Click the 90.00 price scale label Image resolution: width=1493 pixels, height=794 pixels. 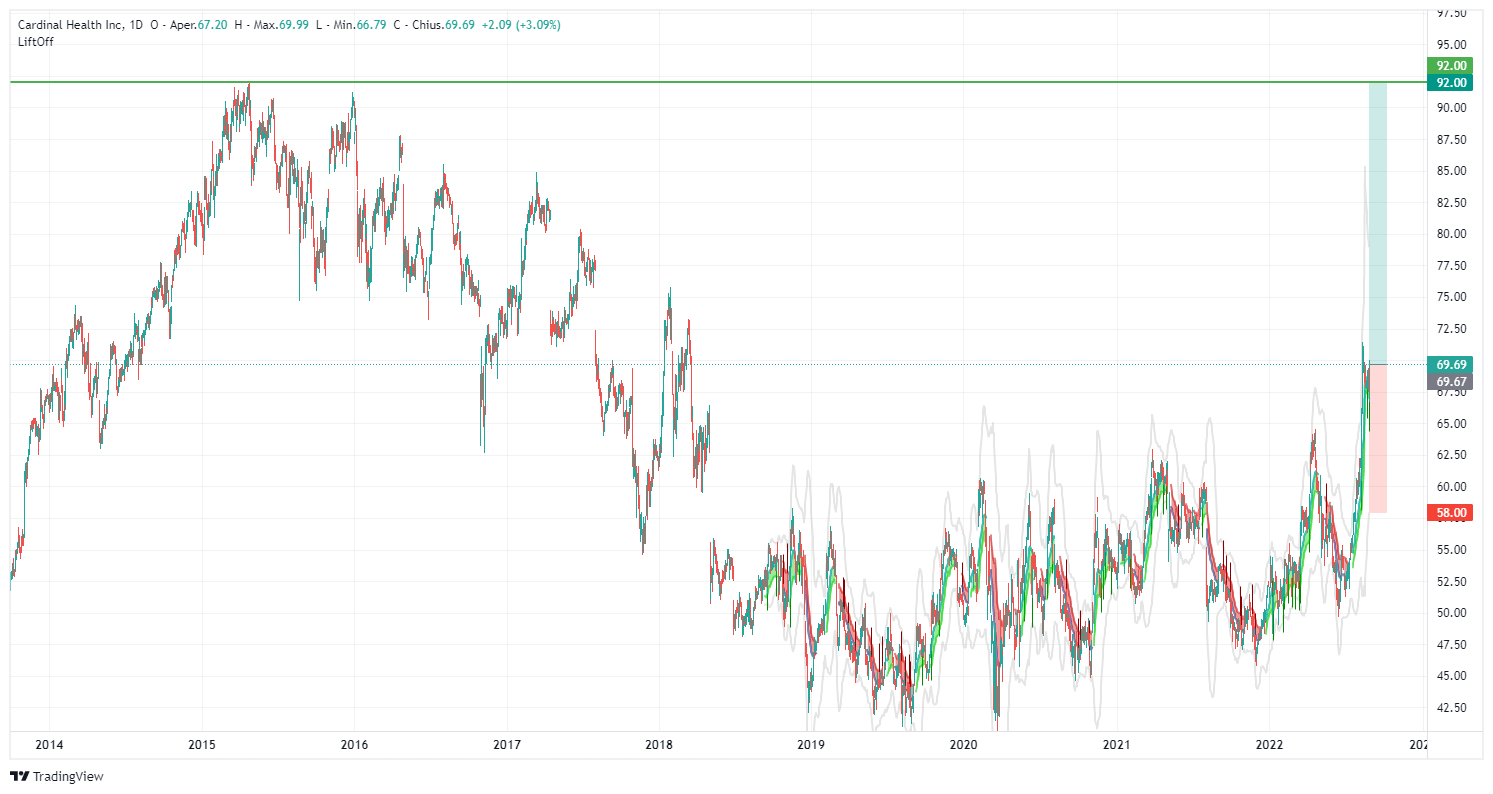coord(1451,108)
